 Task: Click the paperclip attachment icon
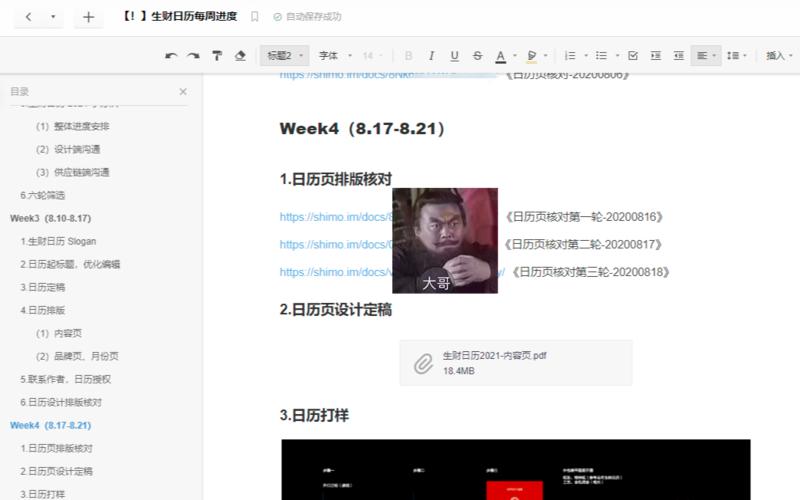(423, 363)
